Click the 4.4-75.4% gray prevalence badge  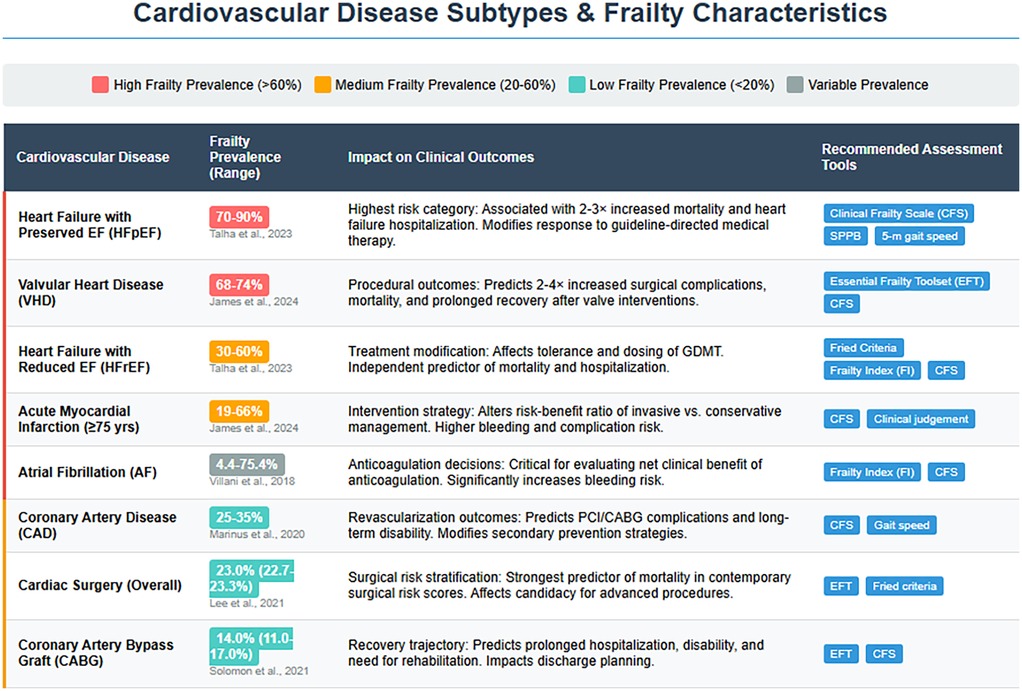point(246,464)
